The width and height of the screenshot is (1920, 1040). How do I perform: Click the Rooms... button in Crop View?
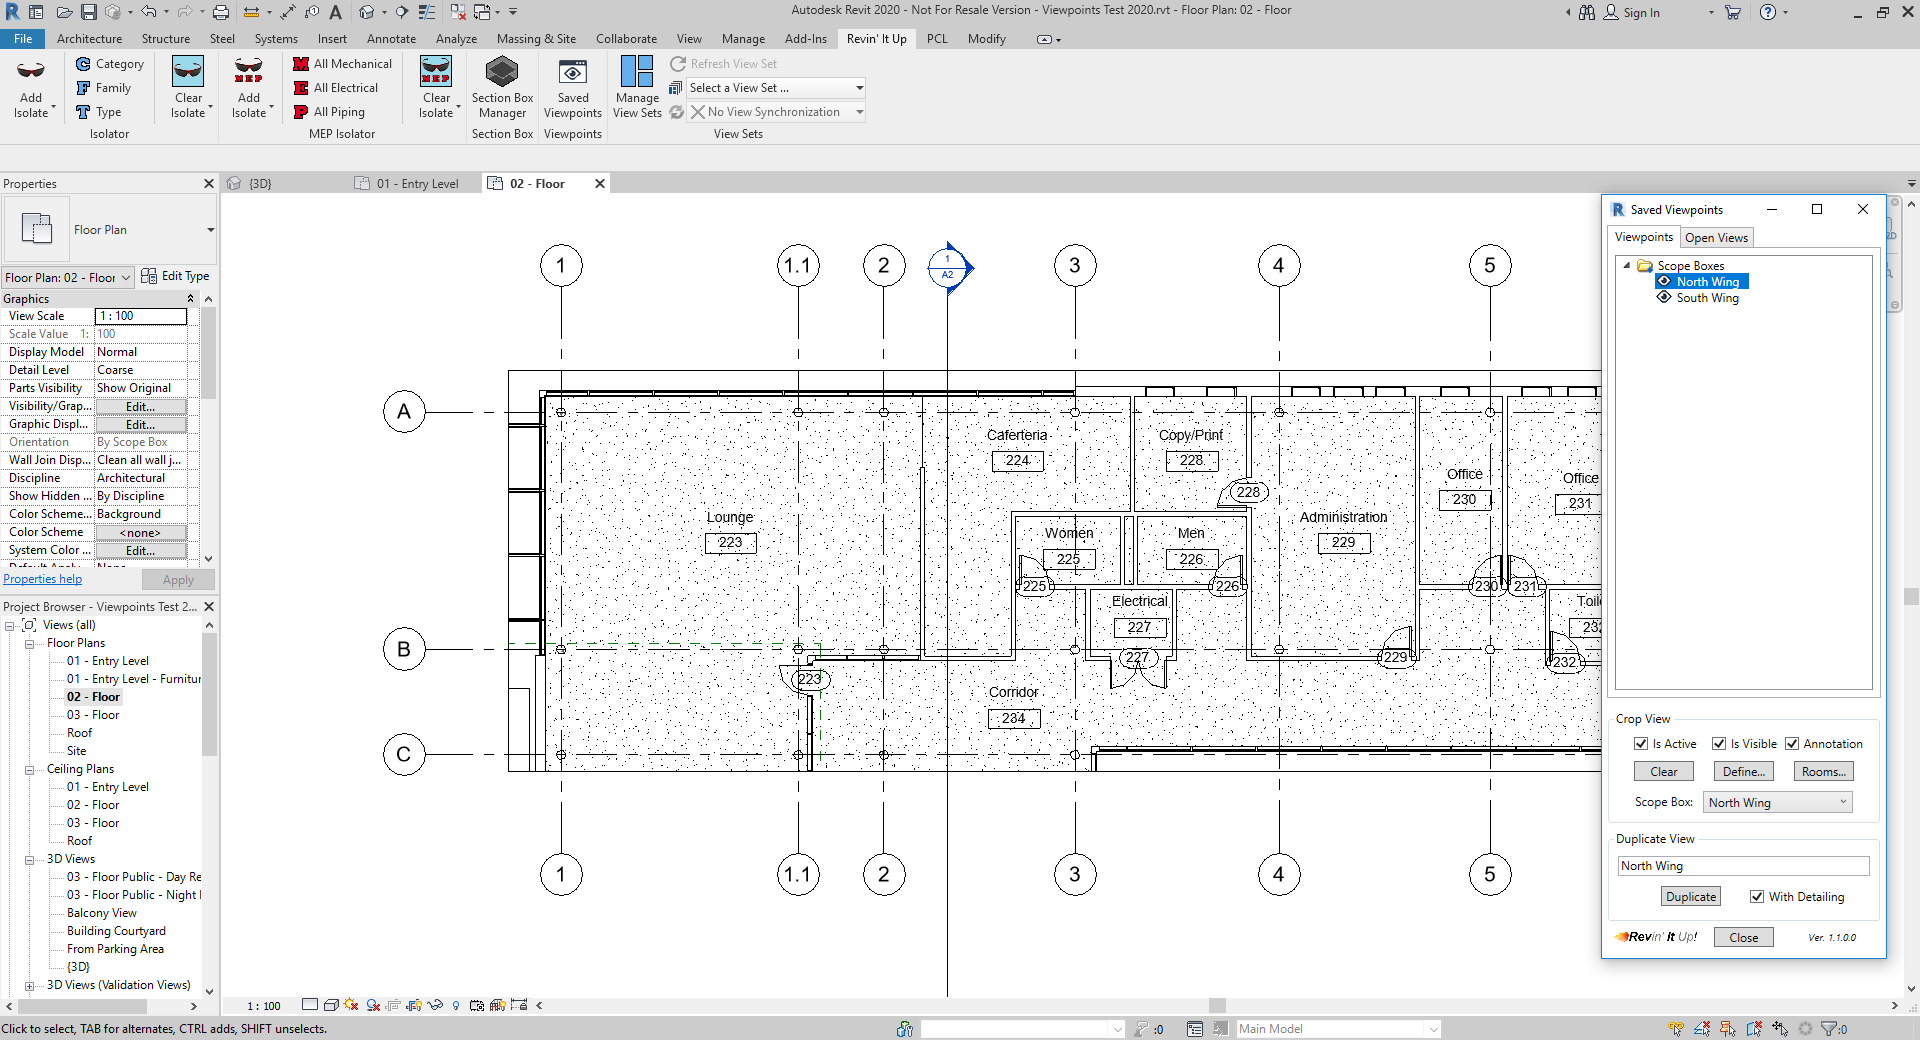1824,772
